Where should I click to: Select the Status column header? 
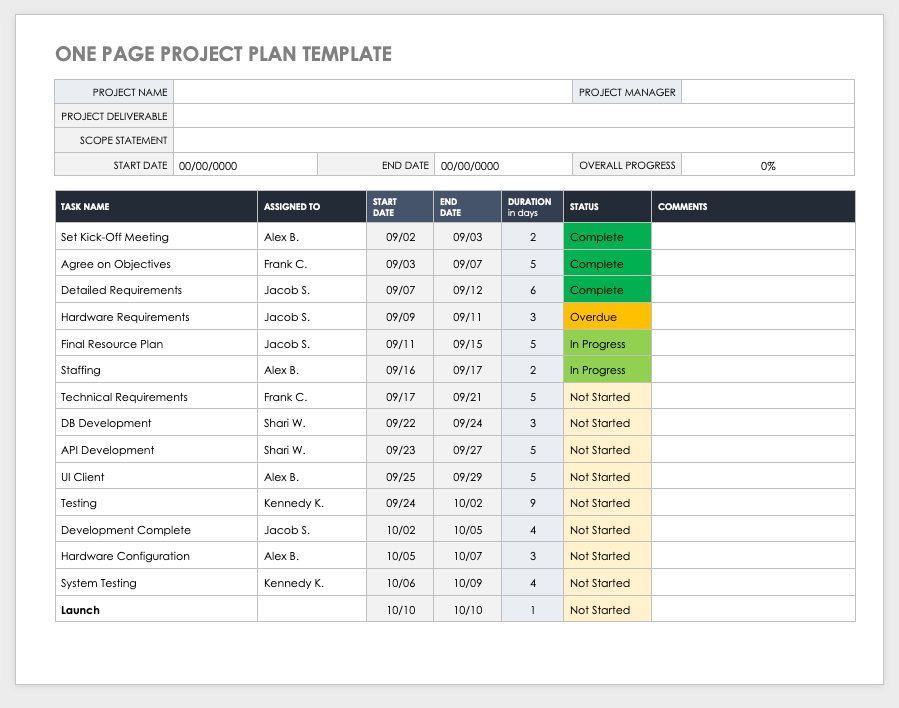coord(607,207)
